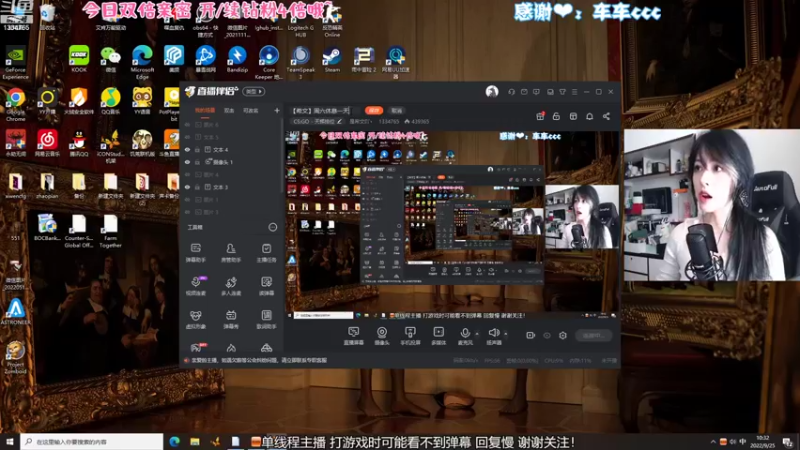Open the 多人连麦 tool

(231, 286)
